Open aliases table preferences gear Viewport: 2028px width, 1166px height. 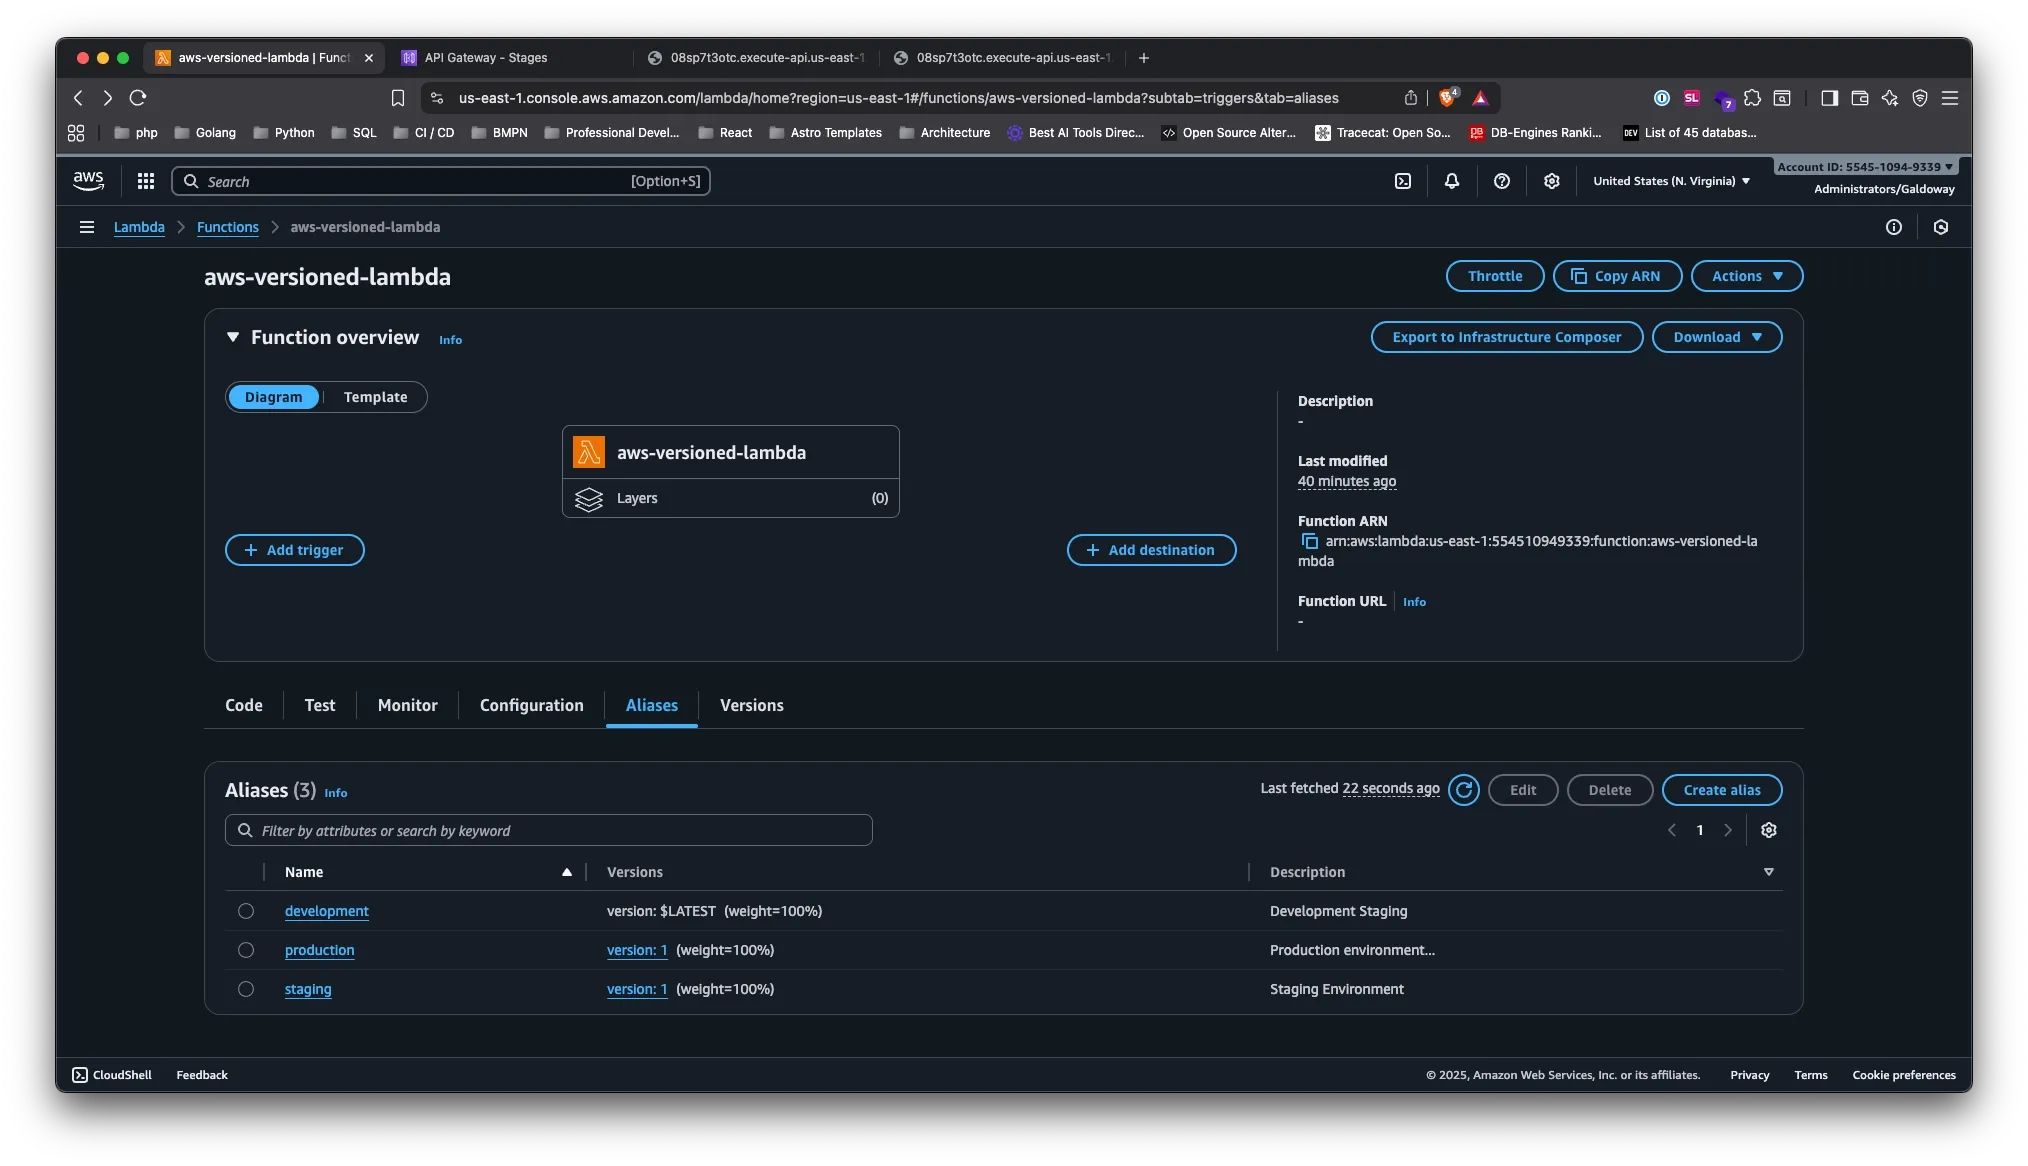click(x=1768, y=830)
